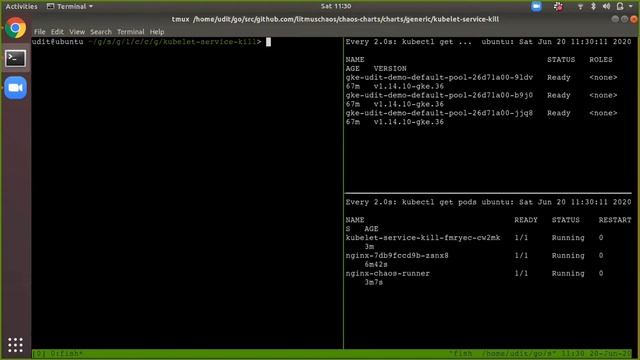Click Bluetooth icon in top panel
The image size is (640, 360).
coord(593,6)
